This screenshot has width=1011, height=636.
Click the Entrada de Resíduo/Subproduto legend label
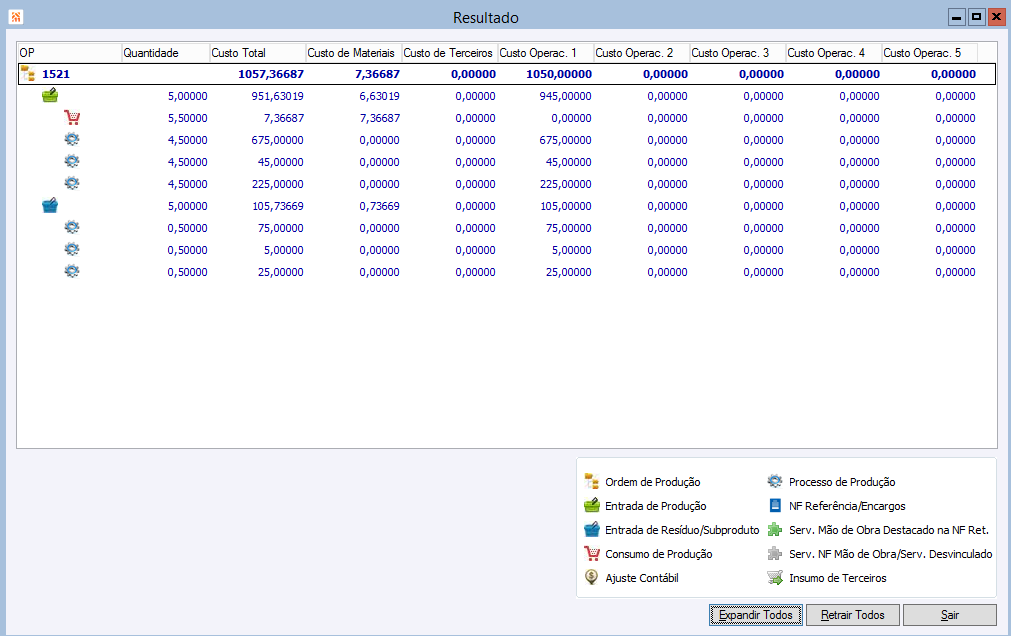tap(682, 530)
